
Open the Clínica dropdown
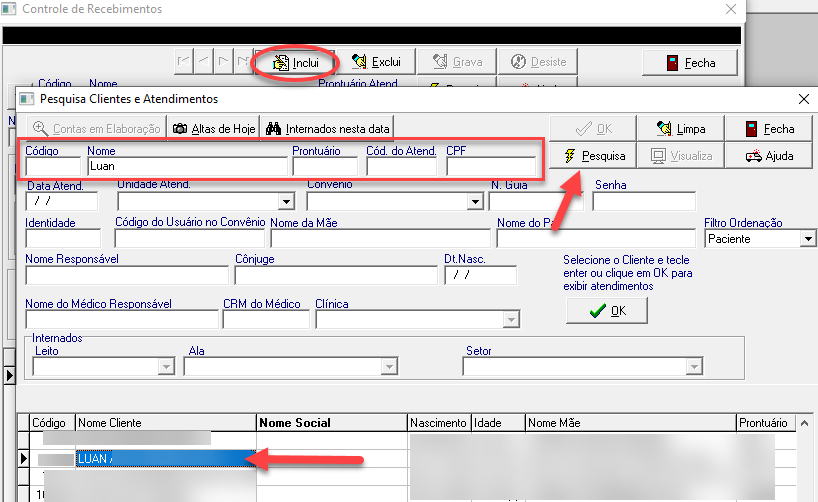tap(511, 319)
